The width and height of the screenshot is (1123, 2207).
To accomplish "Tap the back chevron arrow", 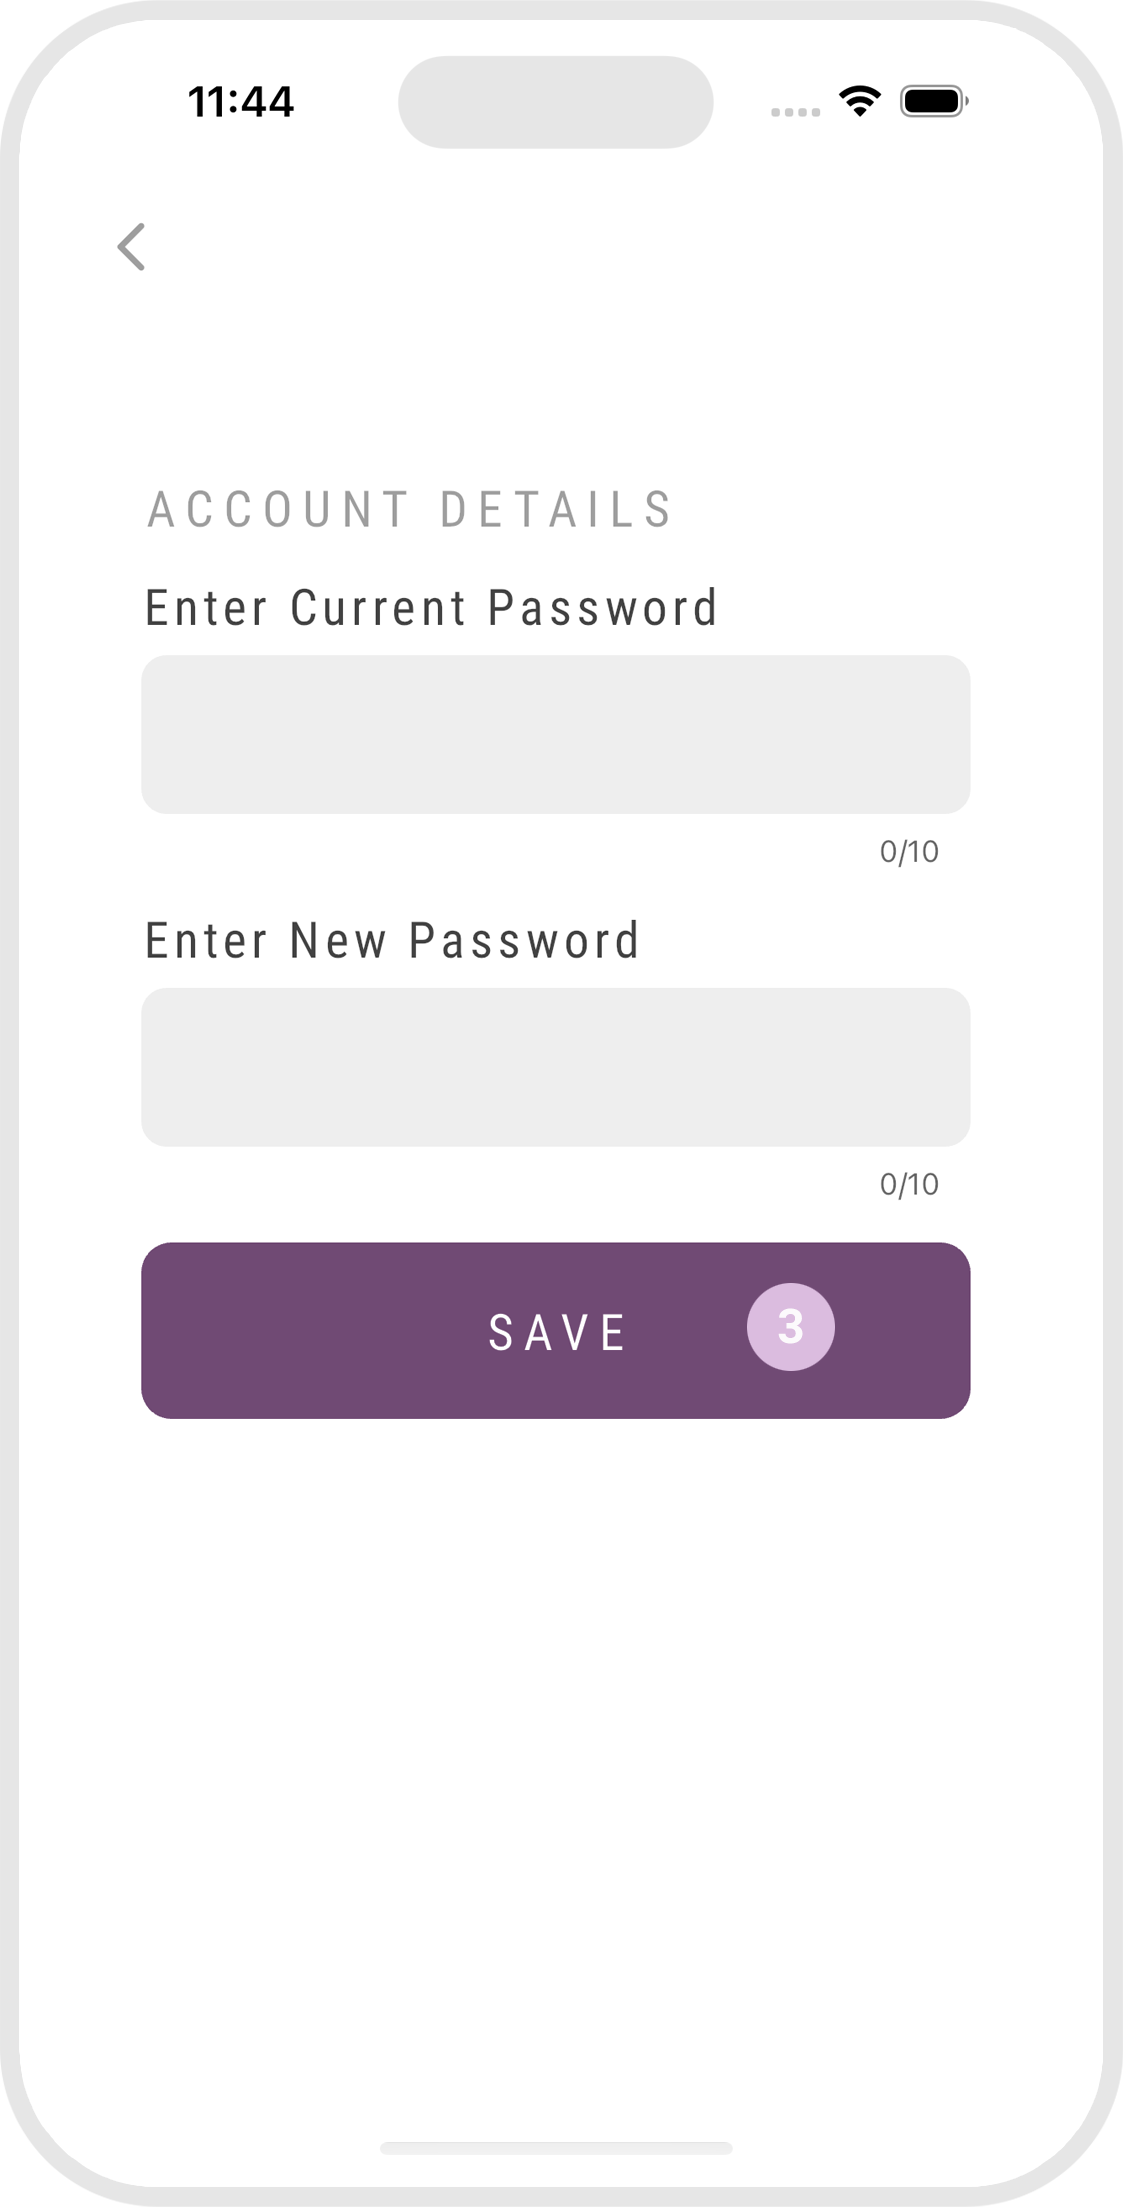I will (132, 247).
